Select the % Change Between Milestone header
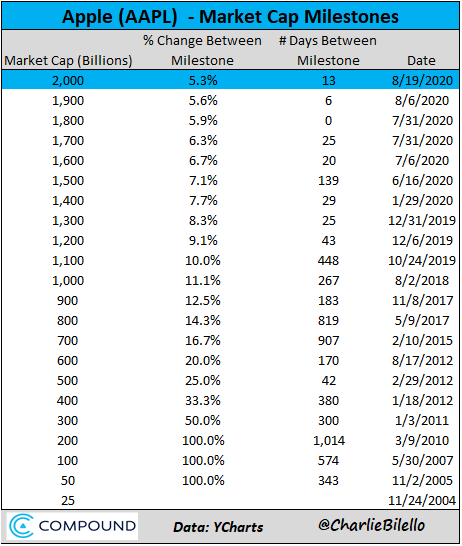Screen dimensions: 462x546 pyautogui.click(x=202, y=50)
